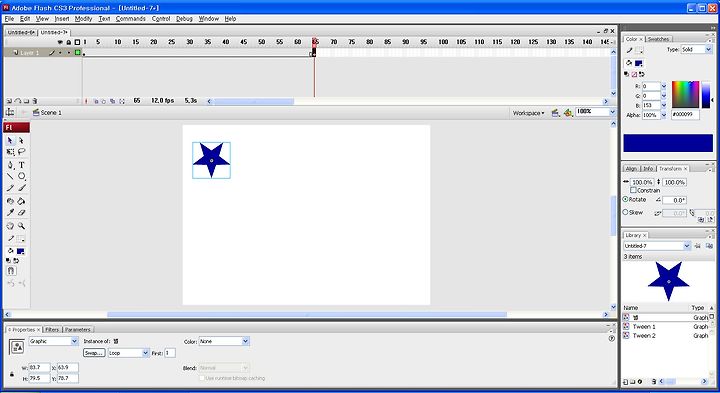
Task: Select the Pen tool
Action: pyautogui.click(x=10, y=165)
